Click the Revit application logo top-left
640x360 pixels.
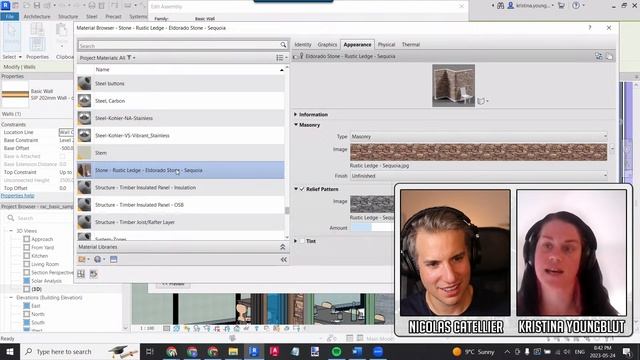point(5,6)
